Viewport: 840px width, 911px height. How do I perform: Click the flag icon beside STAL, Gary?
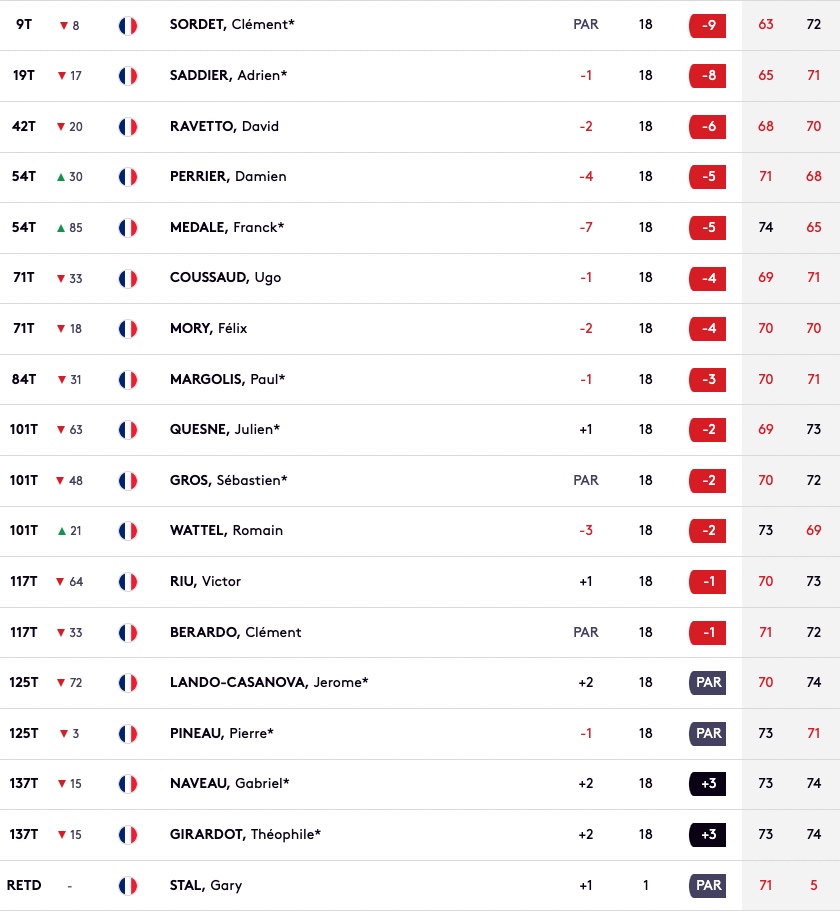(x=127, y=886)
